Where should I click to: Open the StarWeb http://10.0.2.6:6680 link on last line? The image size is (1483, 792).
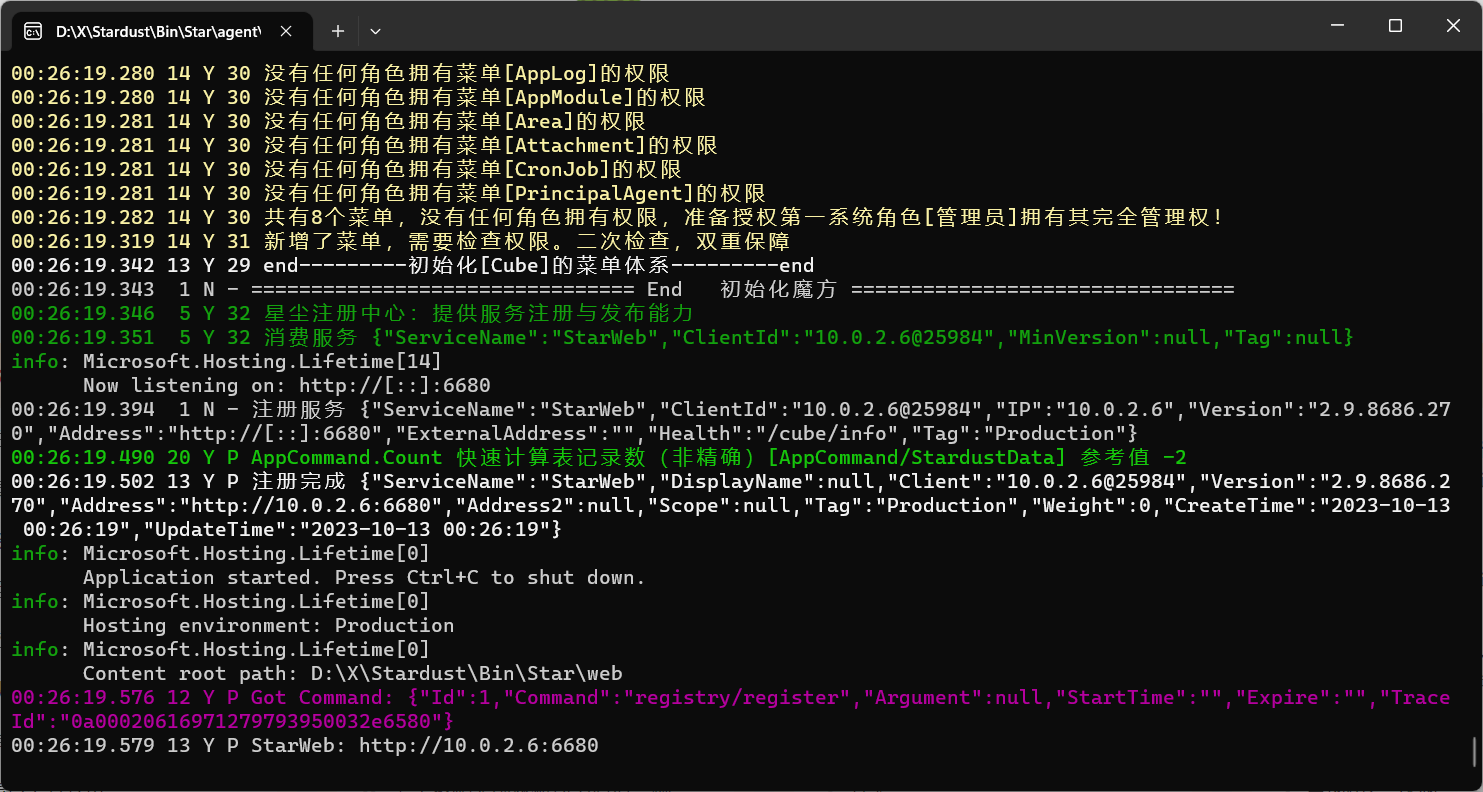478,746
